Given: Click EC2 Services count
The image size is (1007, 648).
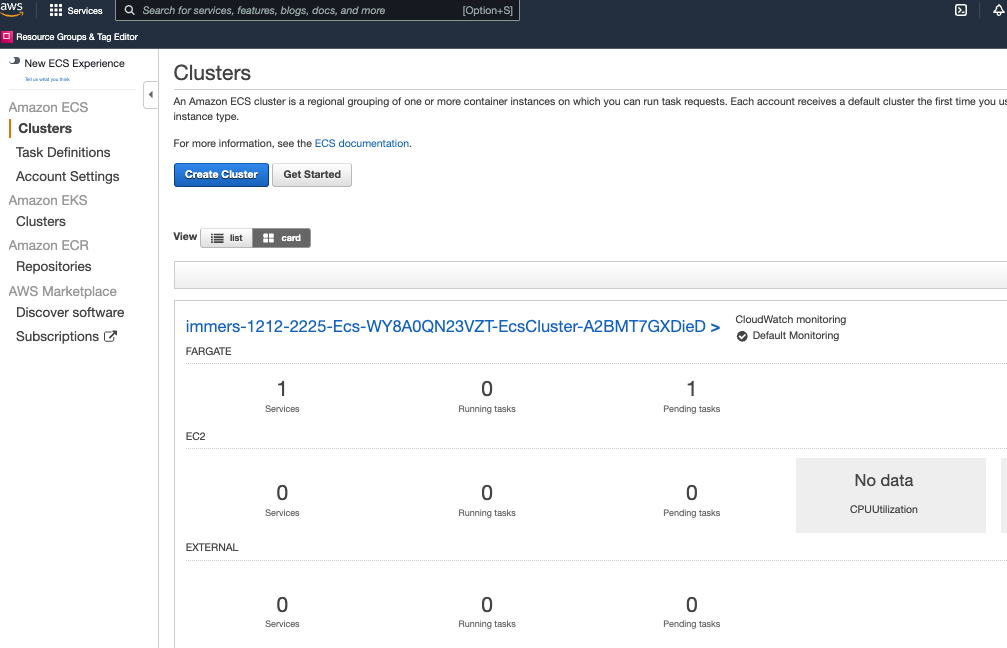Looking at the screenshot, I should [x=282, y=493].
